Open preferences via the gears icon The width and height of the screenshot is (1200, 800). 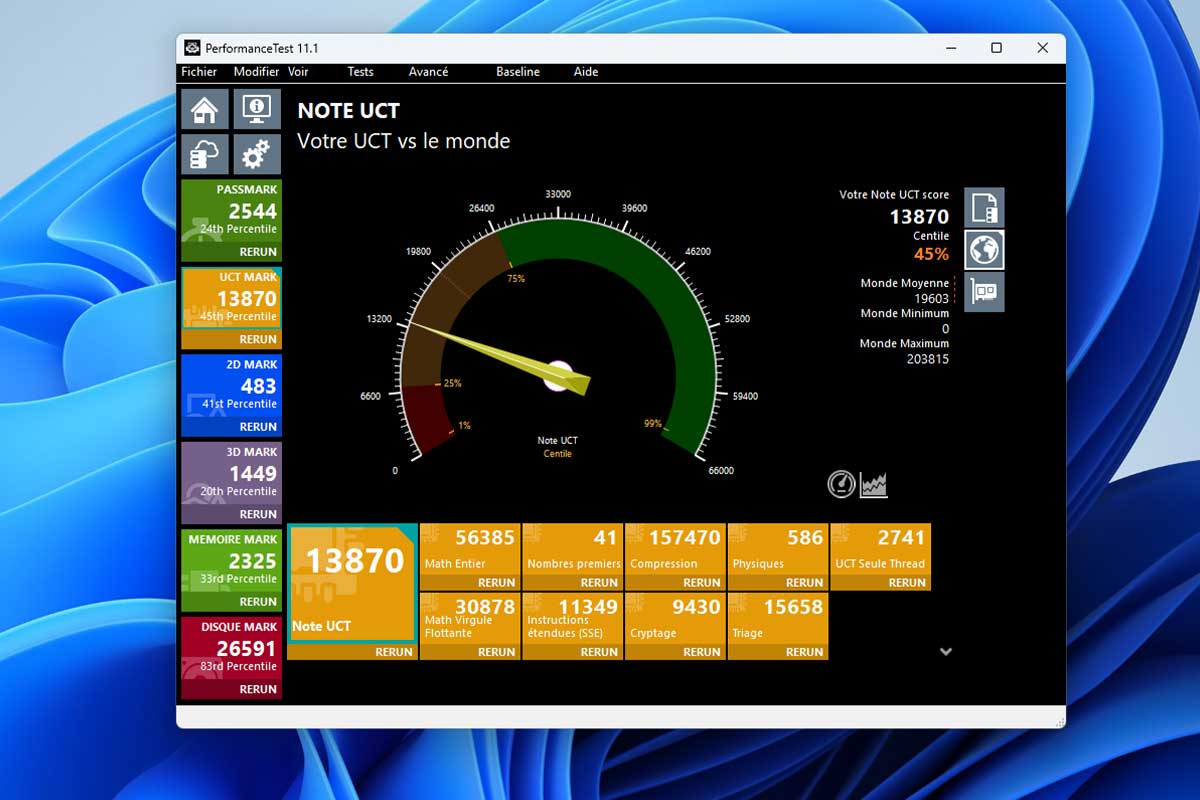point(257,155)
